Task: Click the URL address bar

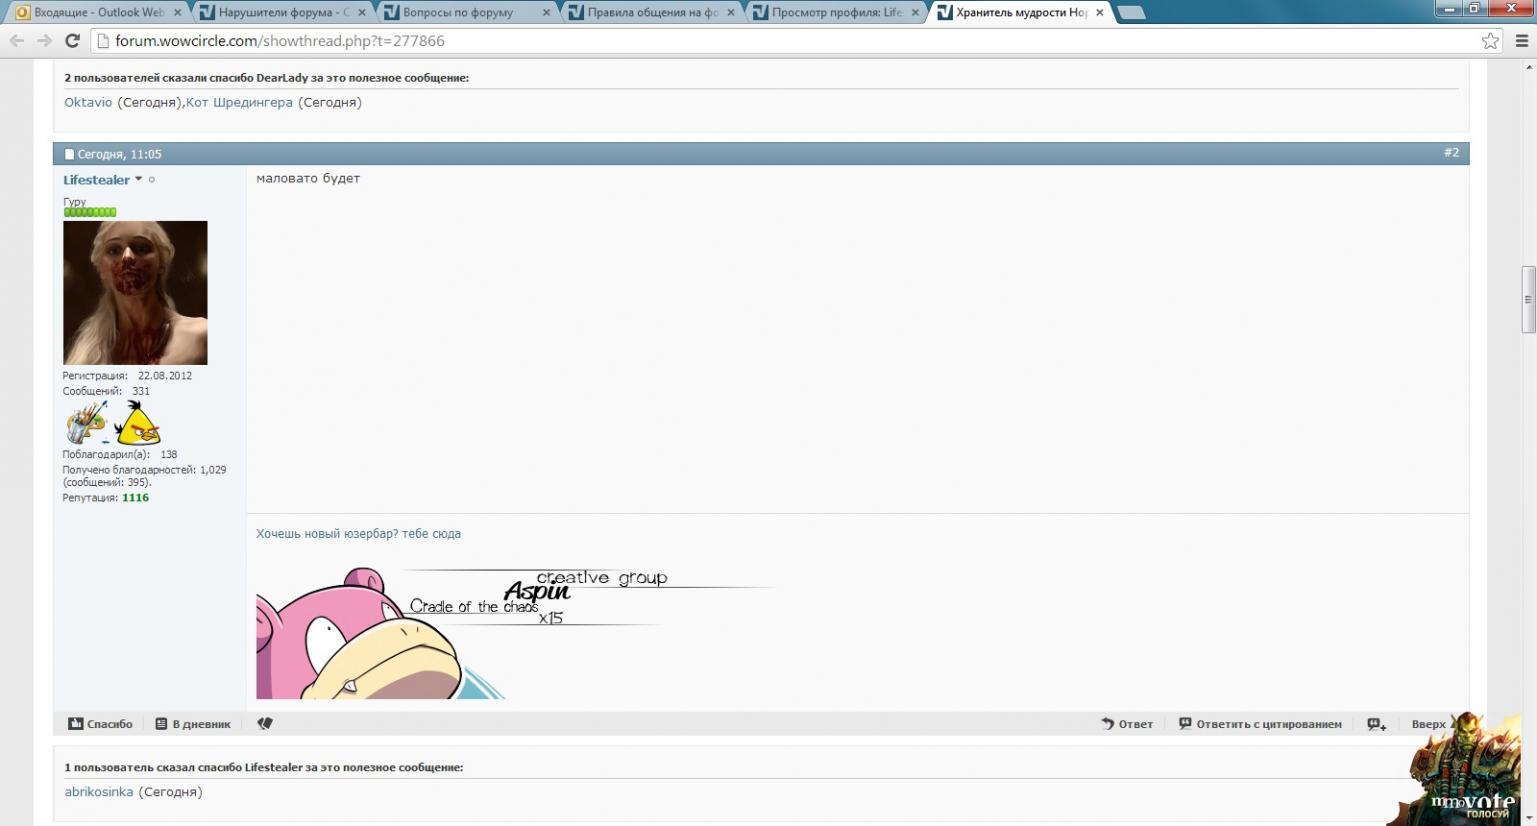Action: point(780,41)
